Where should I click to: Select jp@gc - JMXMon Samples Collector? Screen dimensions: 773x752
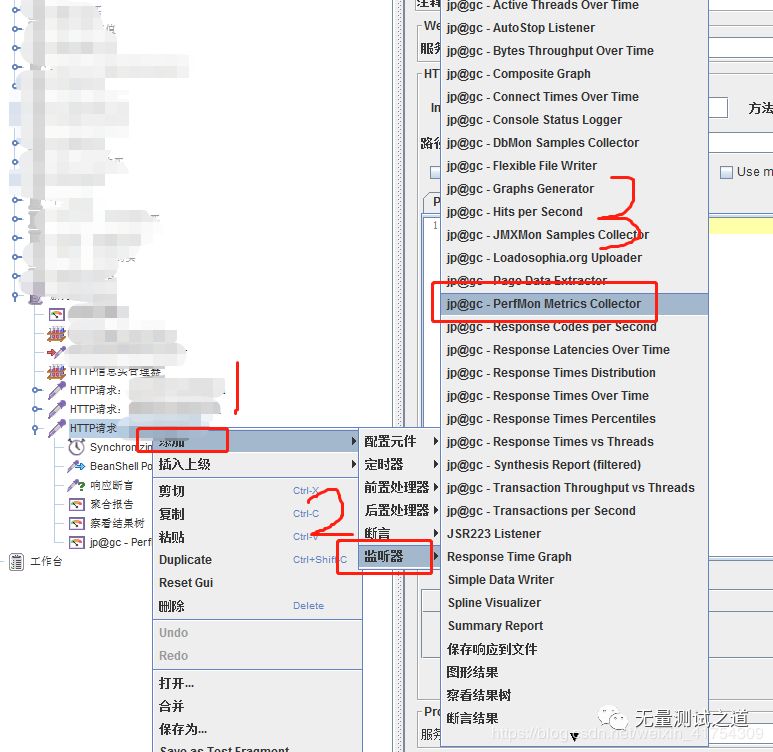point(574,234)
